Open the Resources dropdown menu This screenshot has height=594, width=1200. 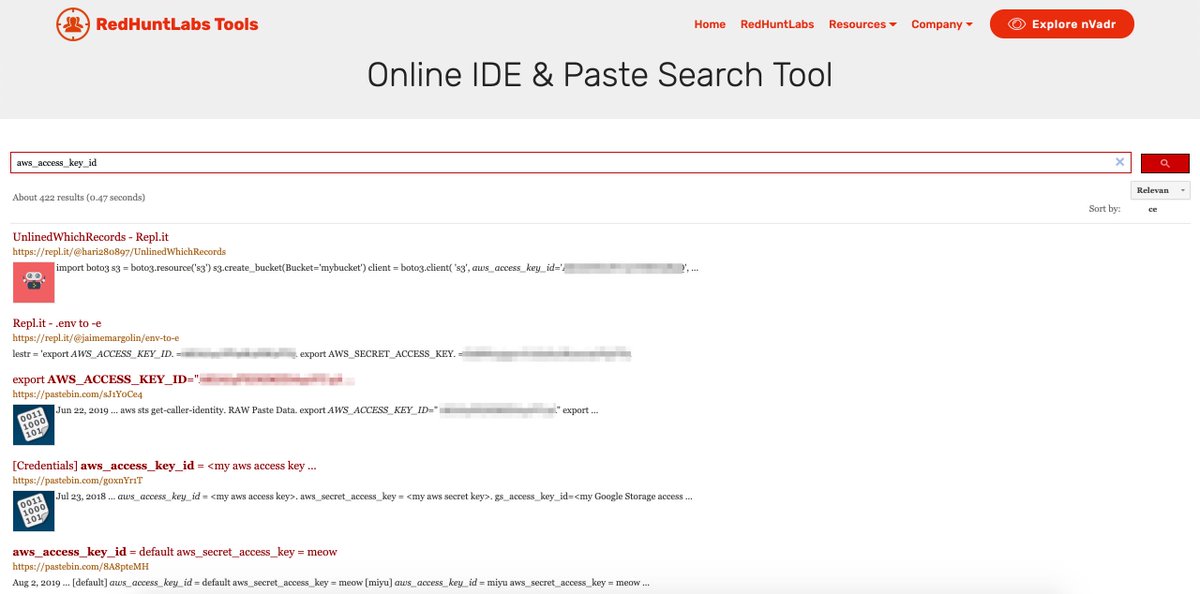(862, 24)
